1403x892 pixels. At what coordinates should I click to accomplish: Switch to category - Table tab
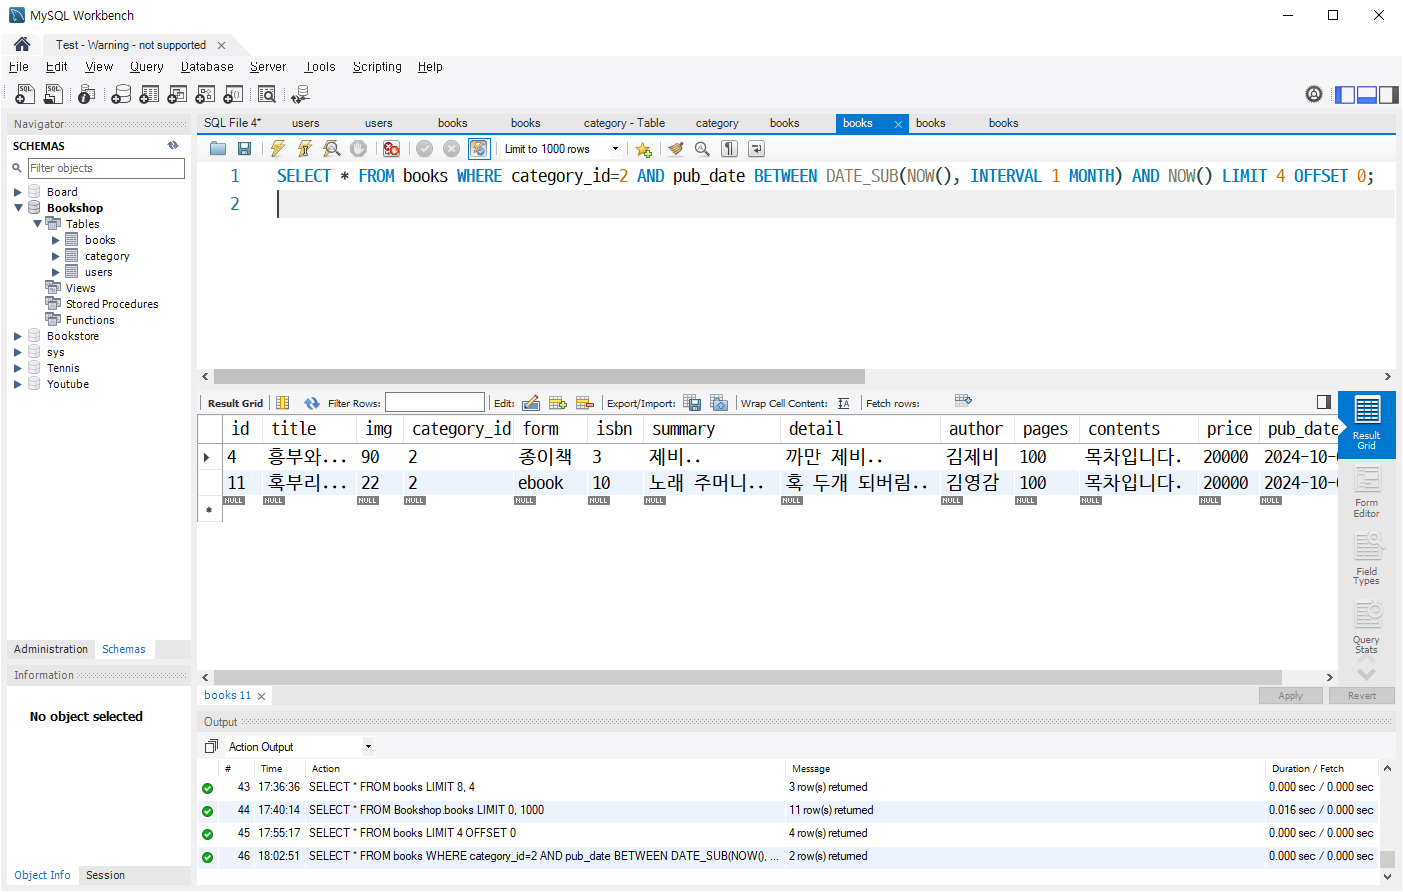click(624, 123)
